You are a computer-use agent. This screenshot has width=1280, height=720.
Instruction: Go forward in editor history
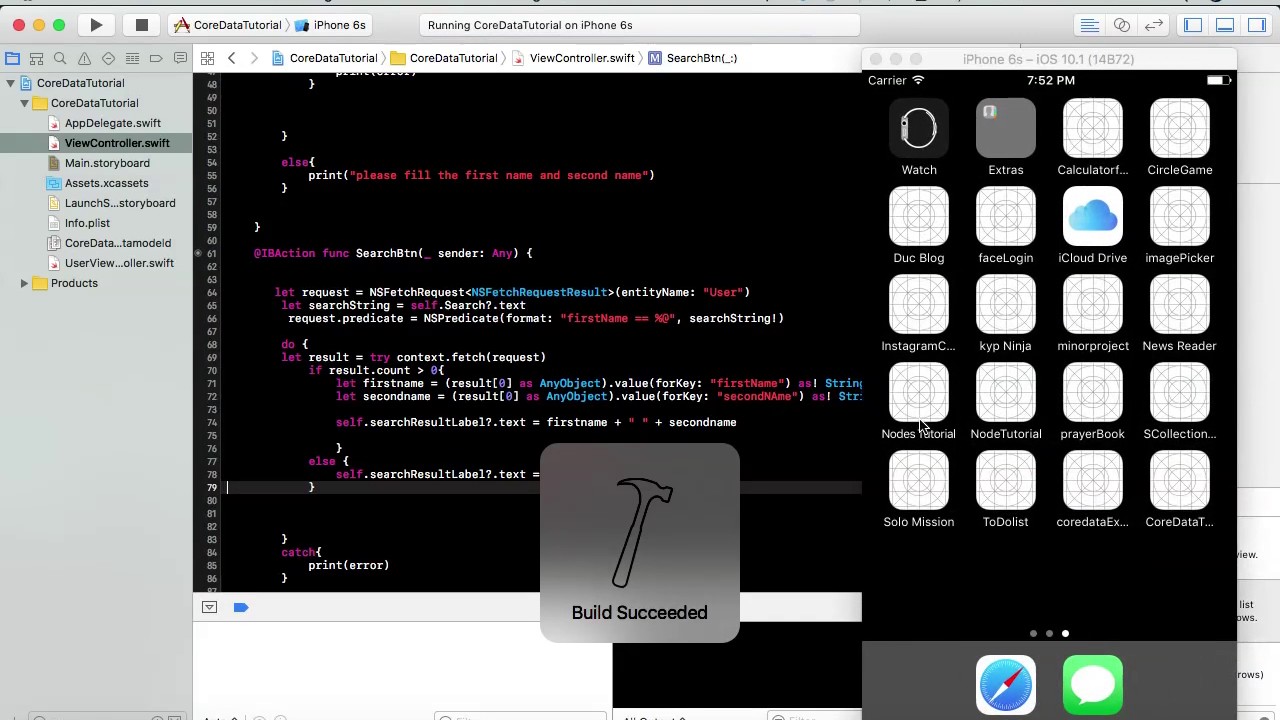pos(254,58)
